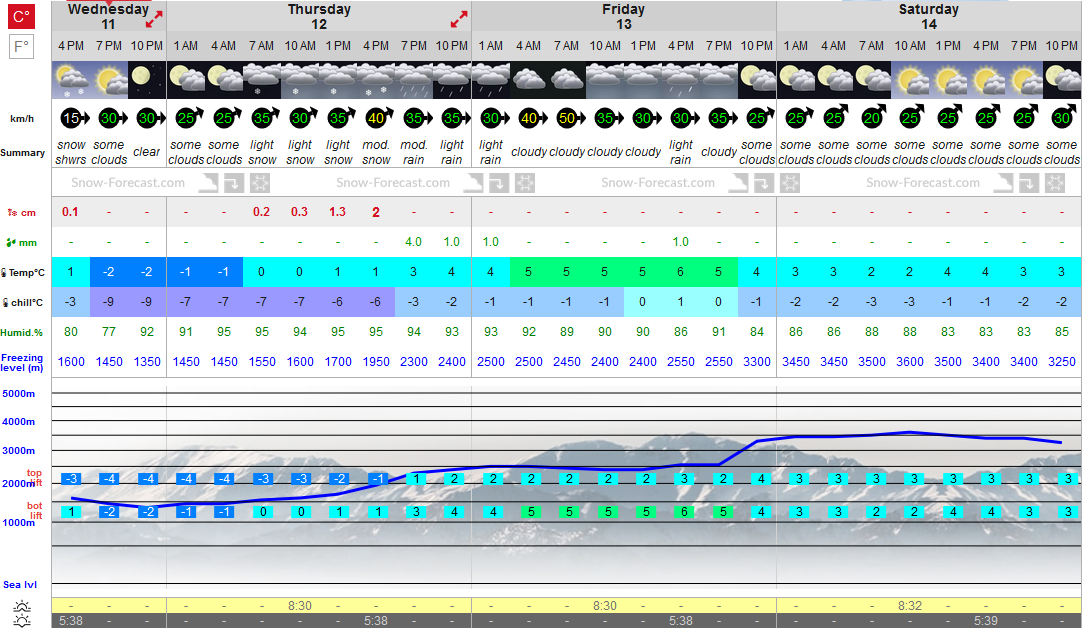1088x634 pixels.
Task: Click the Thursday 12 day header
Action: click(319, 17)
